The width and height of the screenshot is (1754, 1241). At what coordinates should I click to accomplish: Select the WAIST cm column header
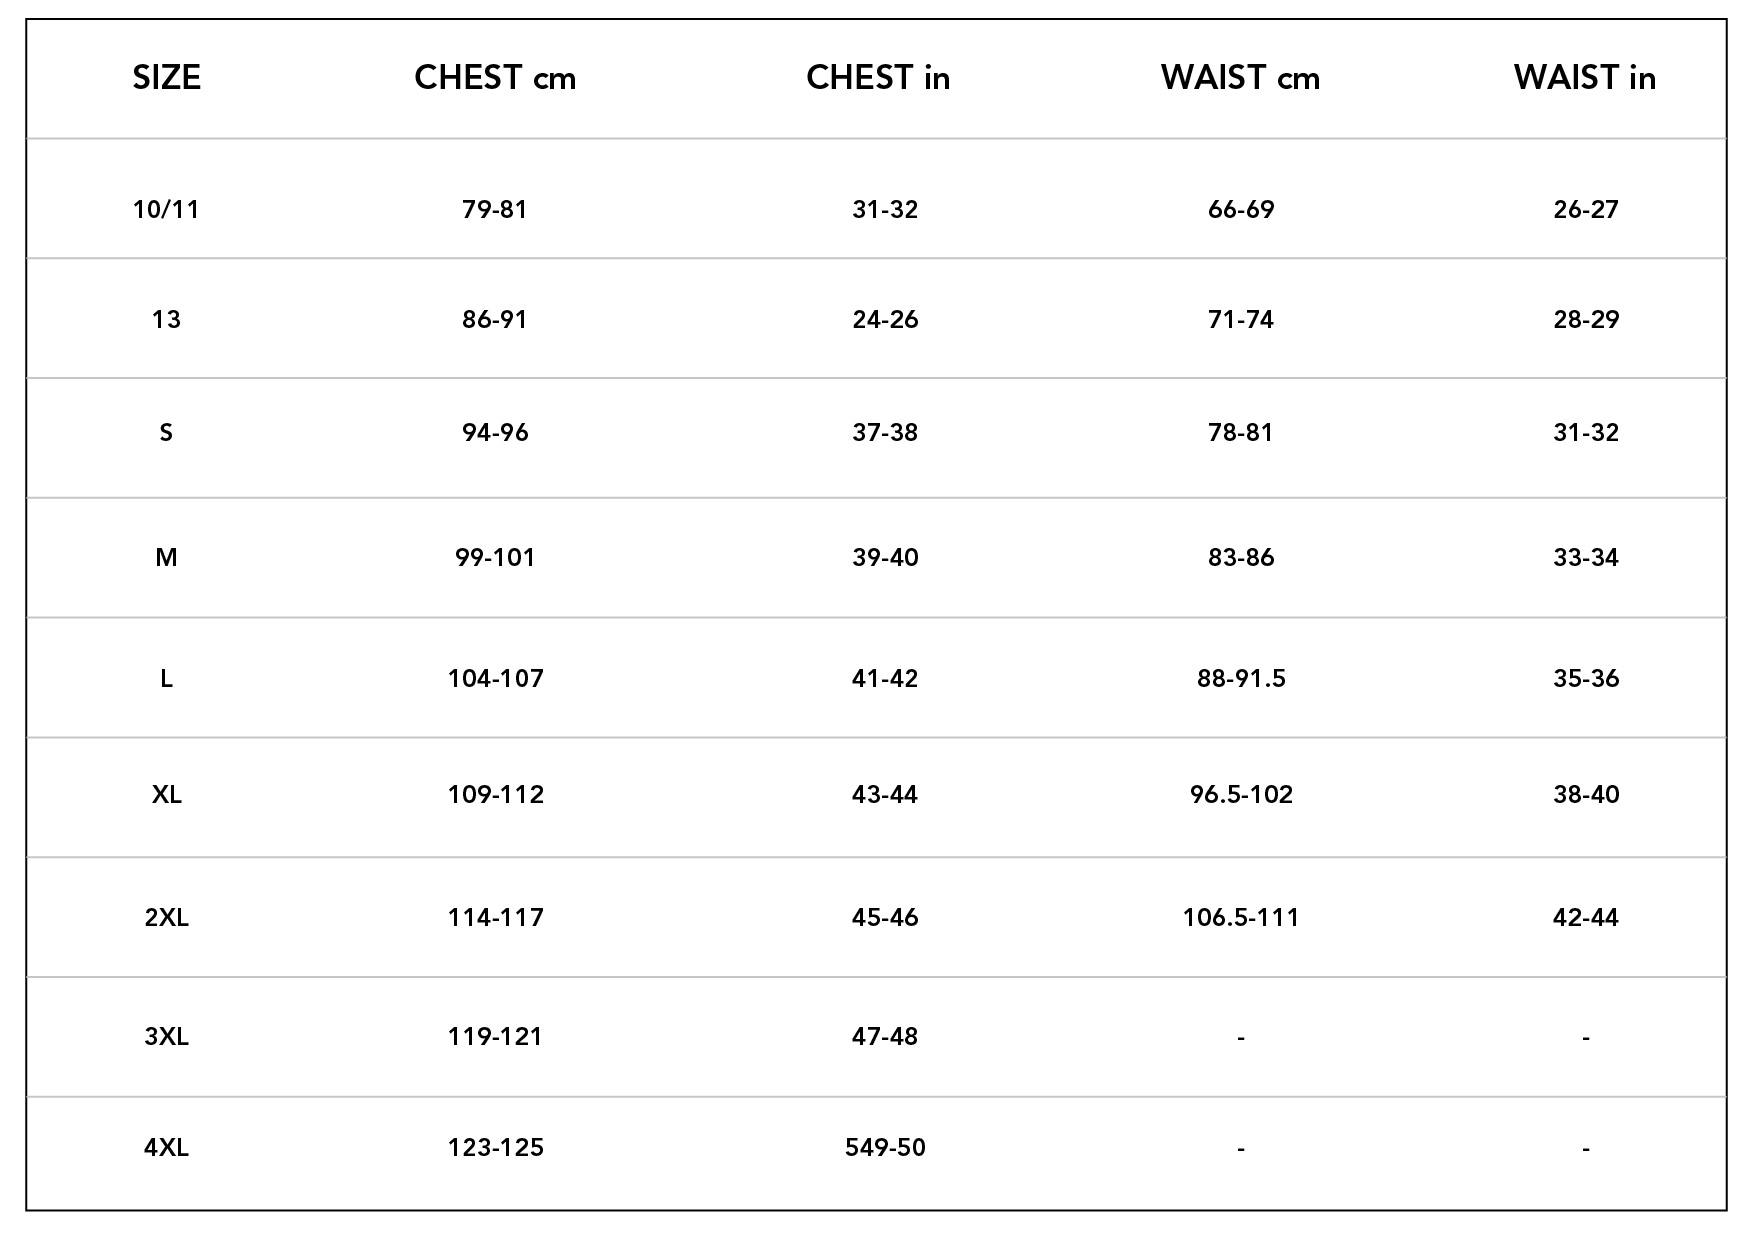pos(1240,78)
